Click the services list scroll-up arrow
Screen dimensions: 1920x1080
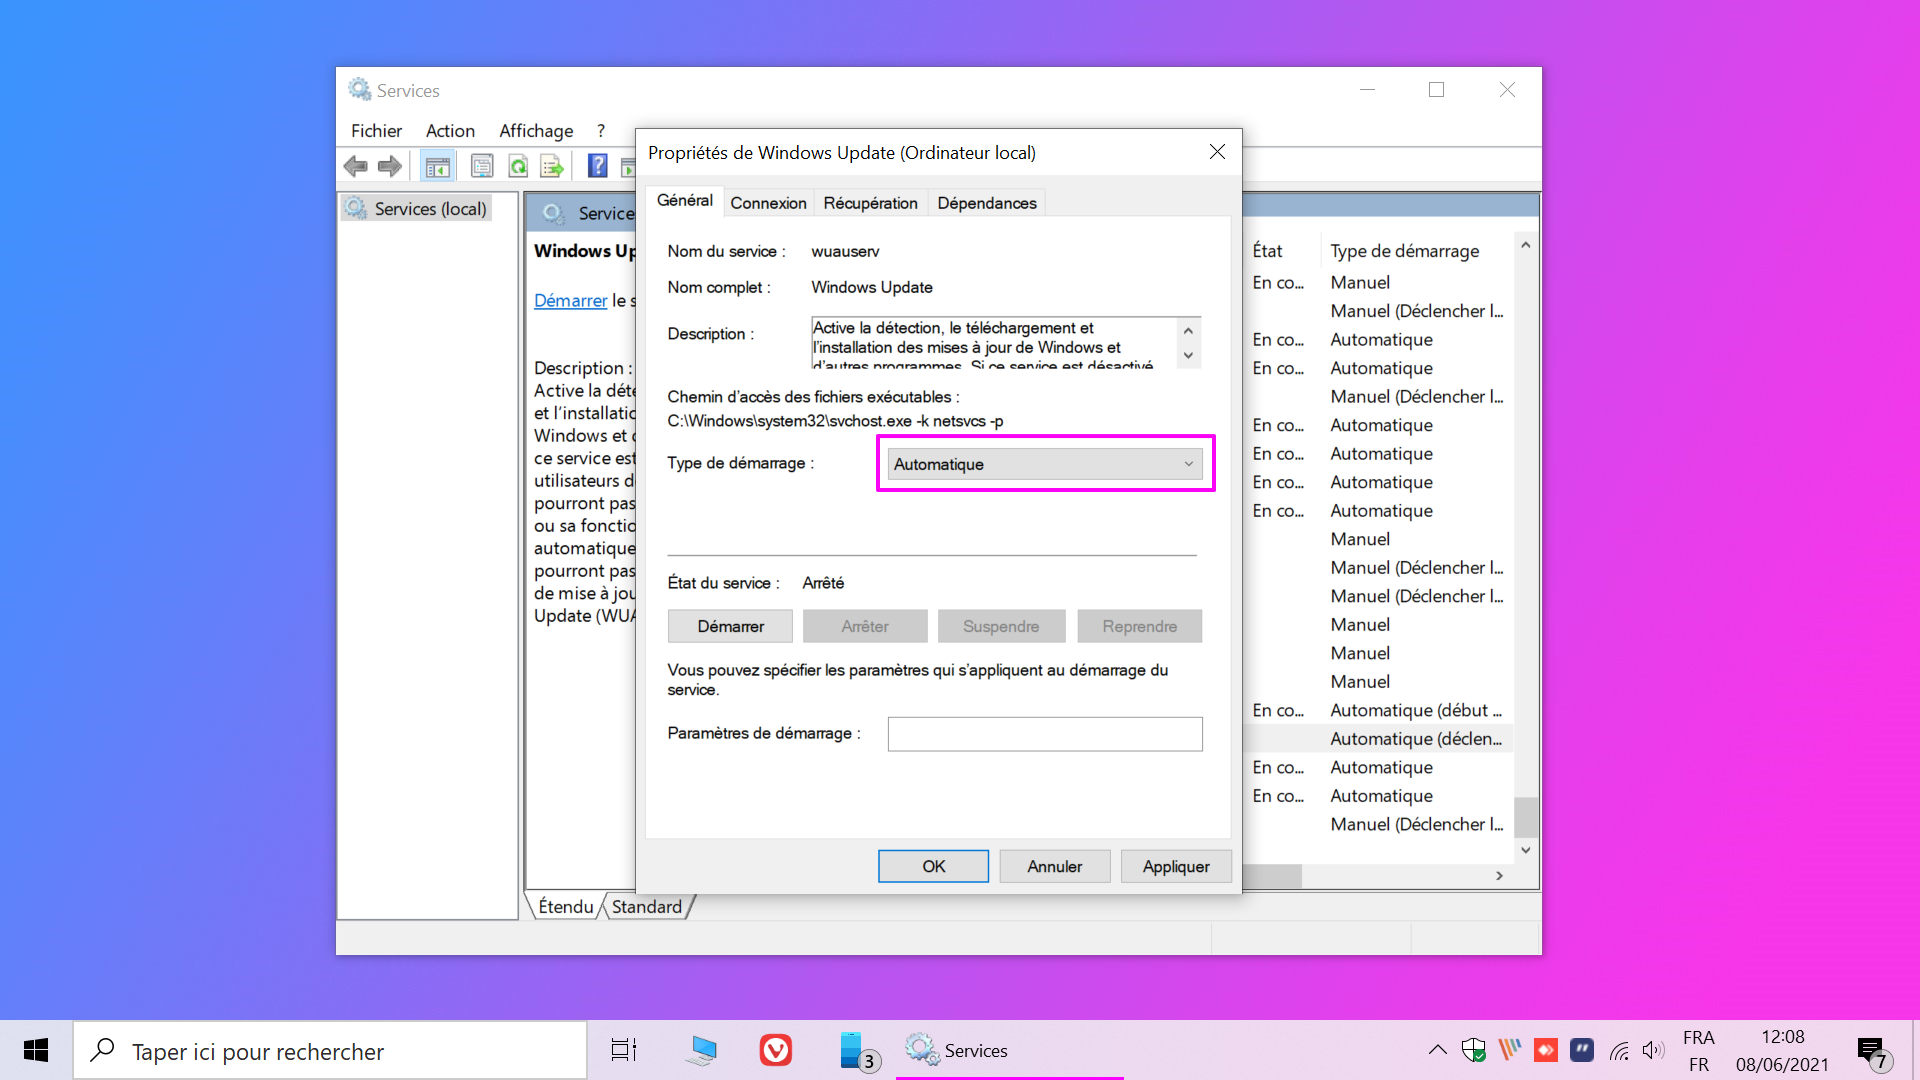[1525, 245]
